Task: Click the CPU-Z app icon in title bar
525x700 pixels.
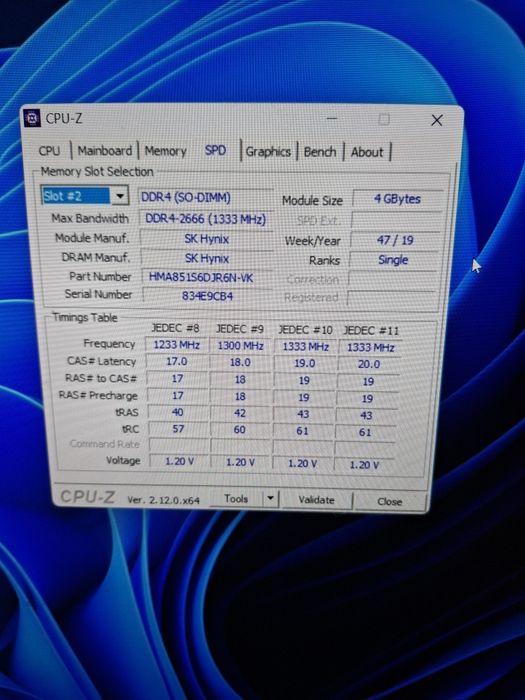Action: 32,118
